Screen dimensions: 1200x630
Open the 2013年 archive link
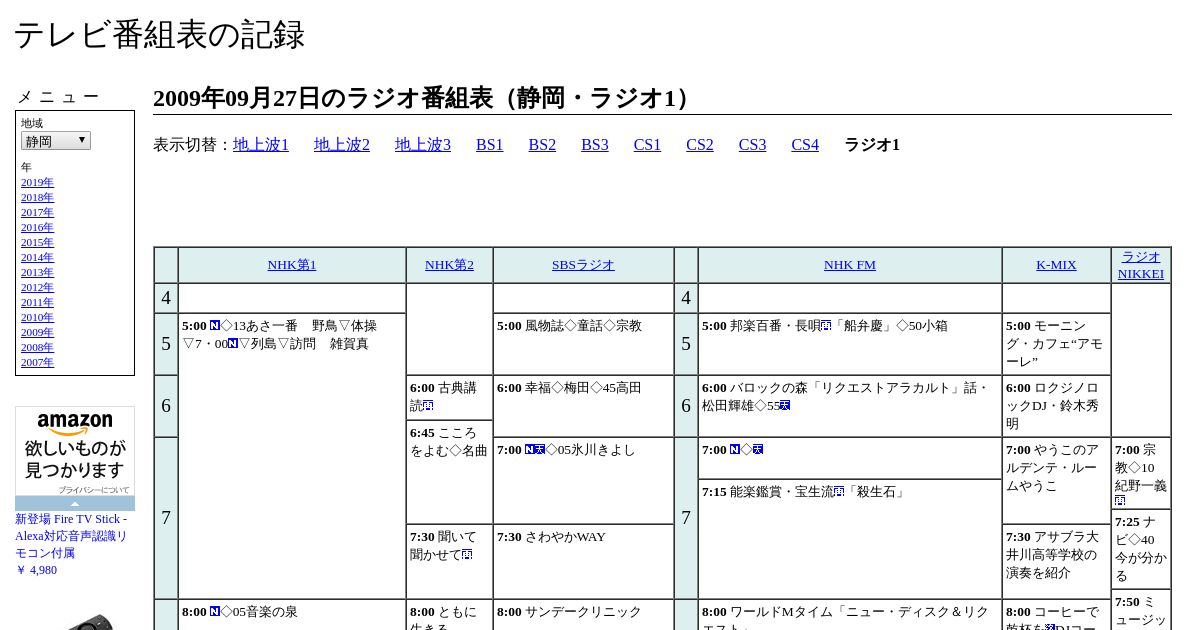[x=37, y=273]
